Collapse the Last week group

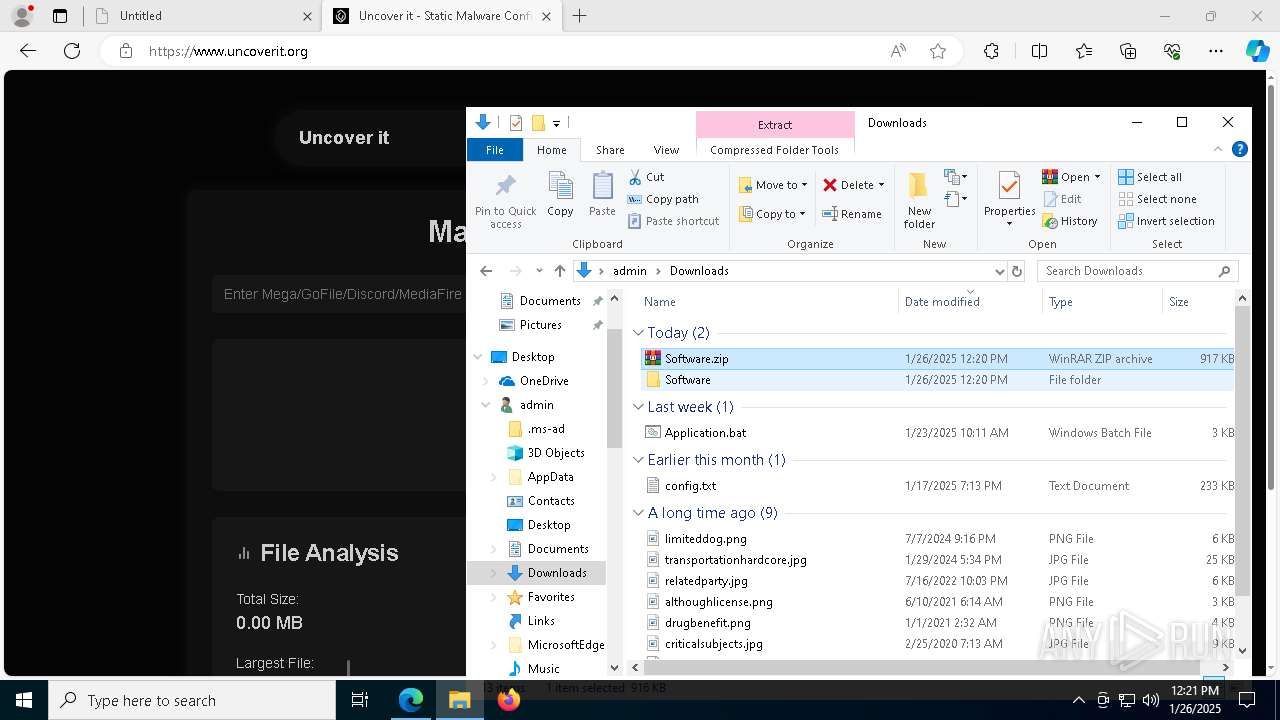pyautogui.click(x=639, y=407)
